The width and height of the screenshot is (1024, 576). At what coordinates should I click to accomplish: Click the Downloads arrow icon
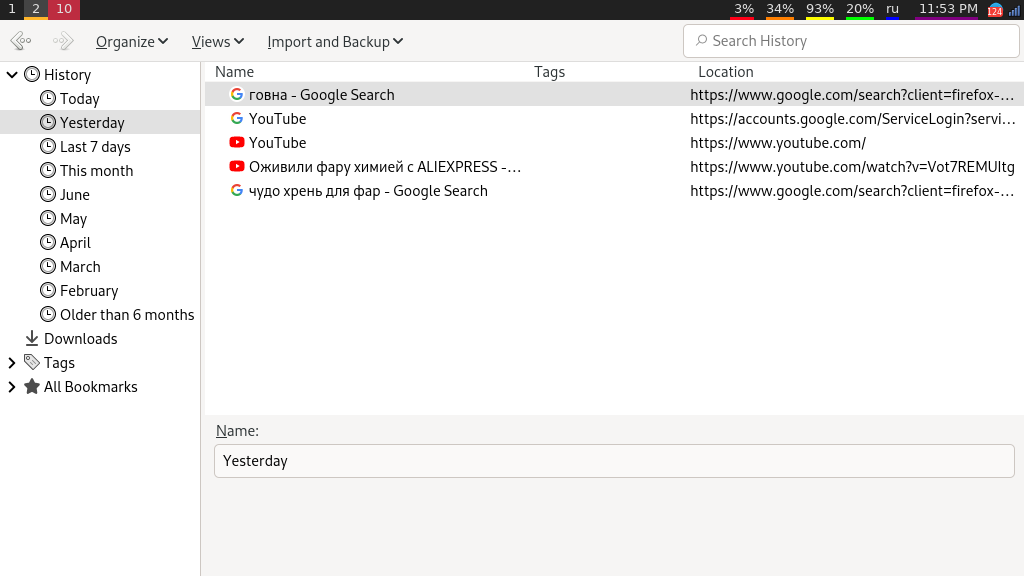32,338
